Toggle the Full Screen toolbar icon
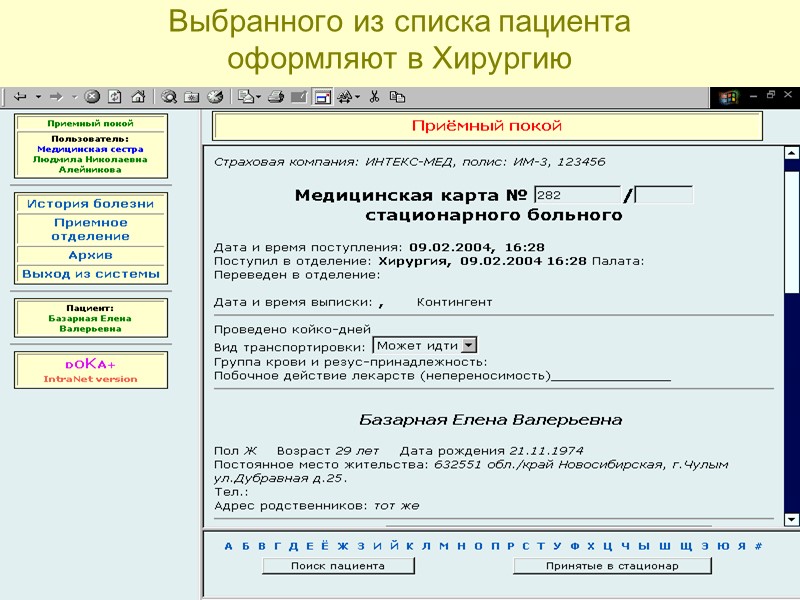Image resolution: width=800 pixels, height=600 pixels. point(323,96)
